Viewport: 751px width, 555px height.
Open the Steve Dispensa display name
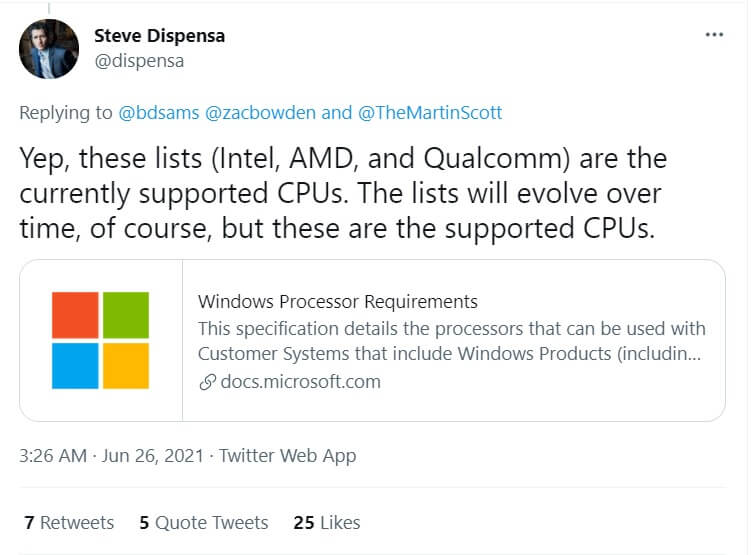(159, 36)
